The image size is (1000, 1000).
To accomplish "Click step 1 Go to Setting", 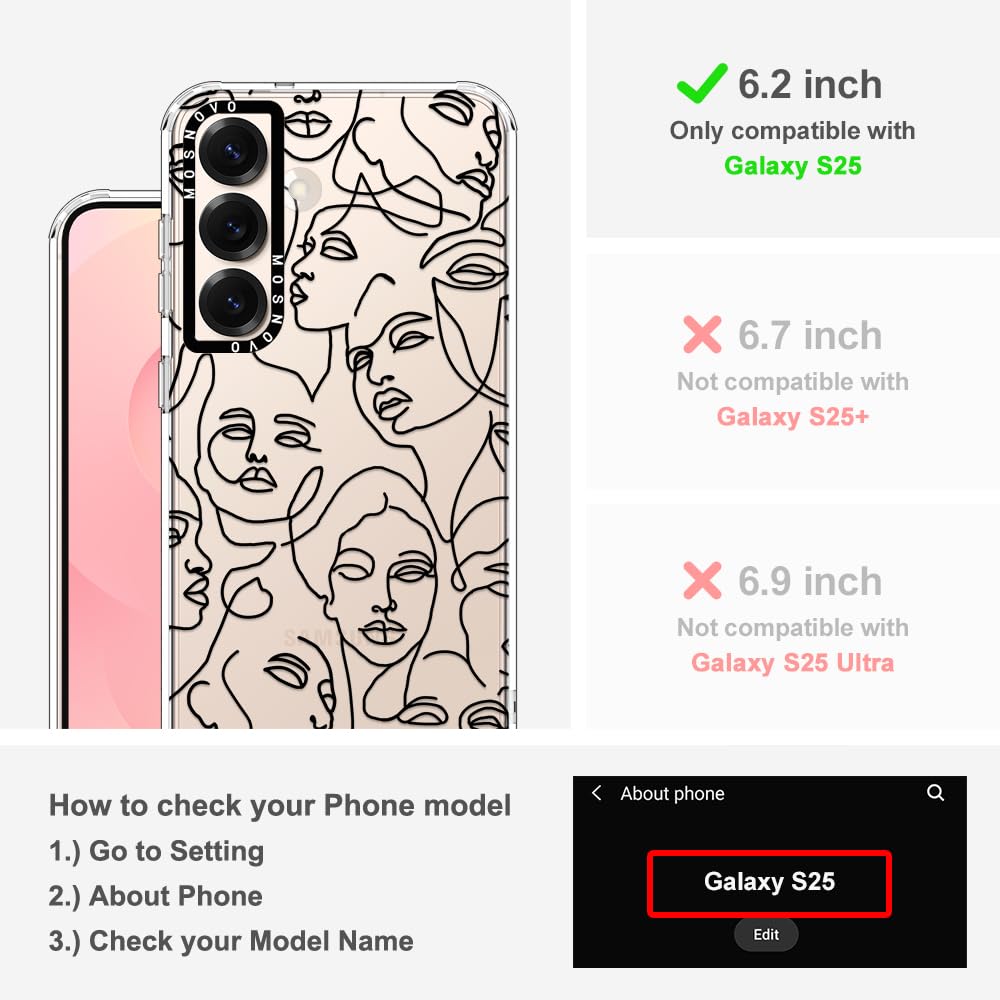I will pos(156,851).
